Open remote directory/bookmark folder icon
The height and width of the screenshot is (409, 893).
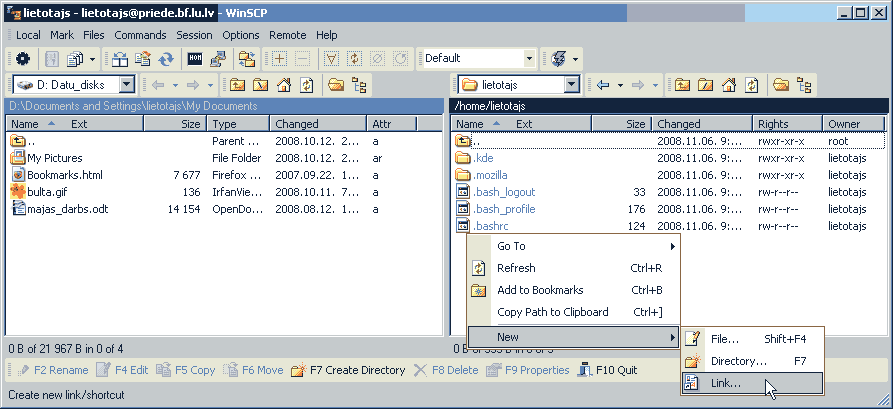781,85
